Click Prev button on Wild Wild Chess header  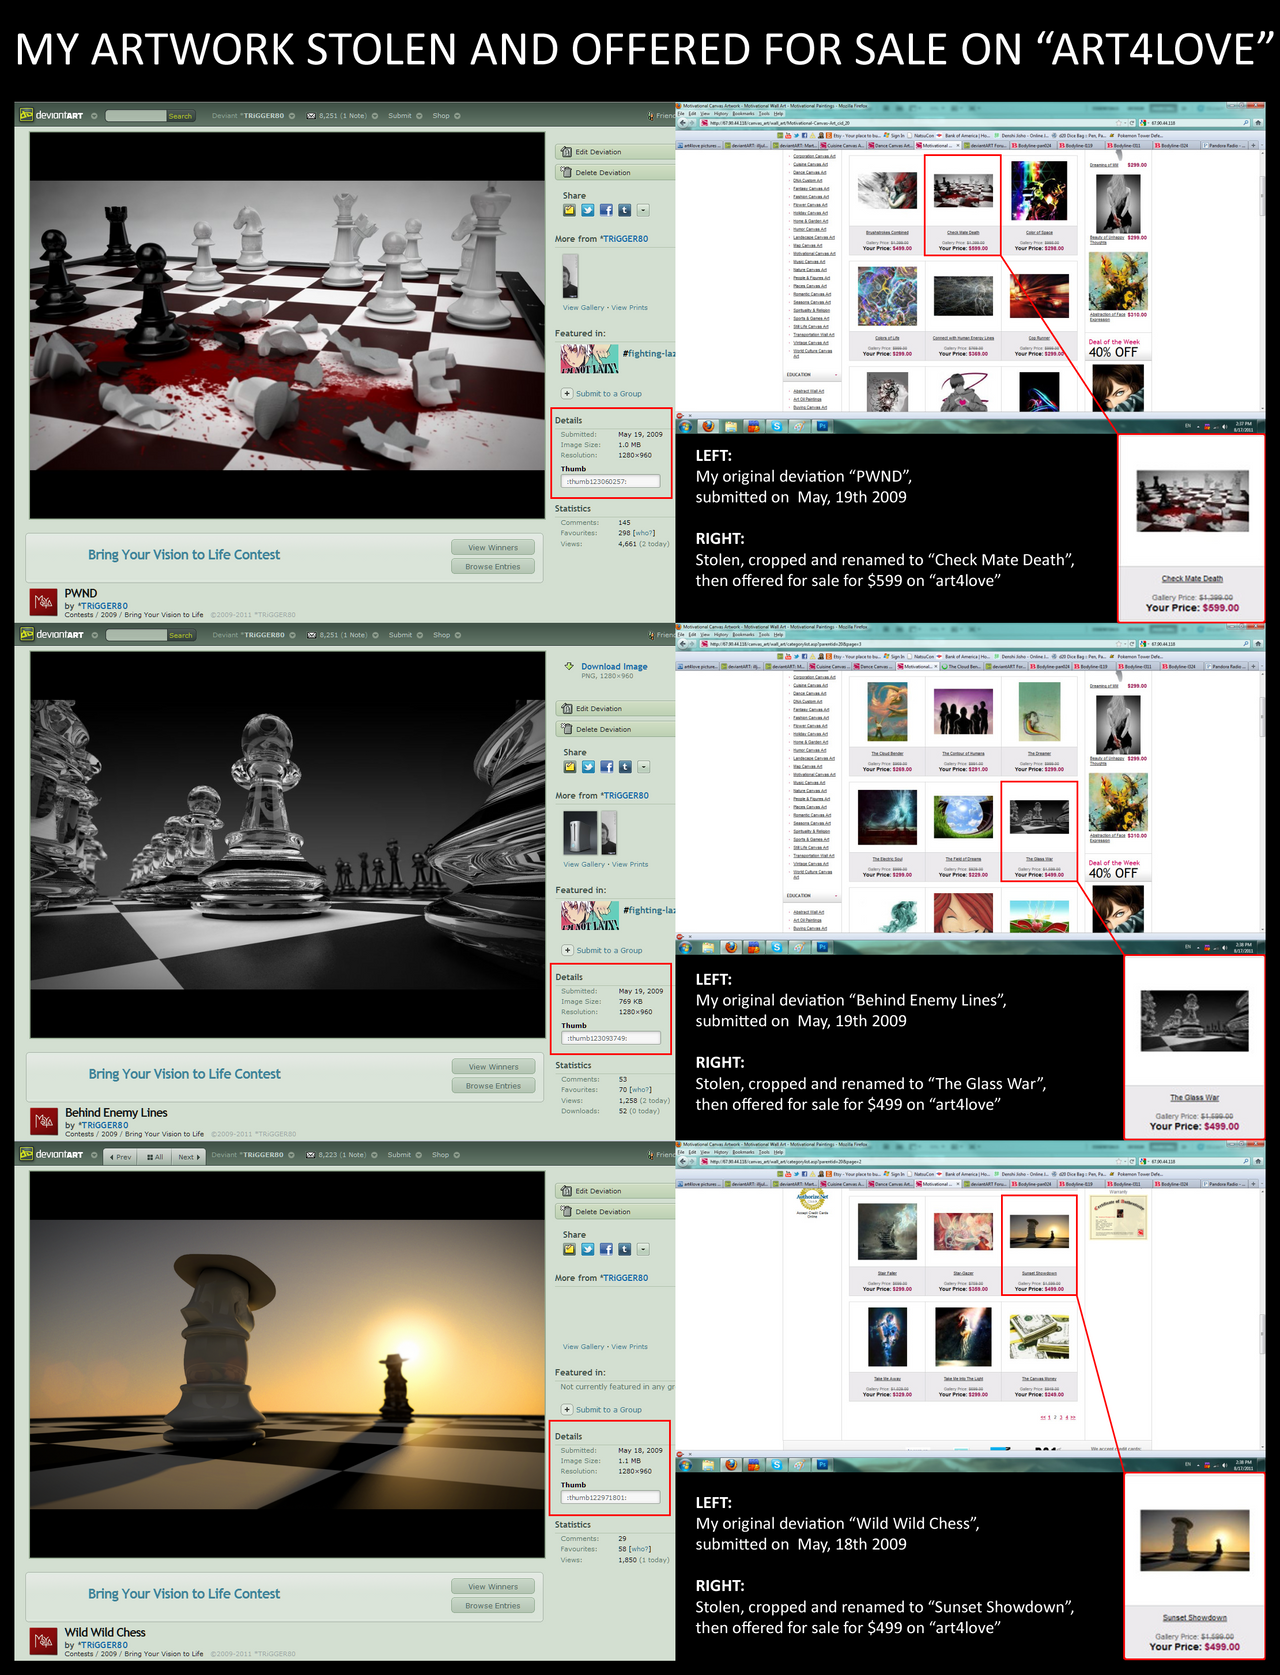120,1156
